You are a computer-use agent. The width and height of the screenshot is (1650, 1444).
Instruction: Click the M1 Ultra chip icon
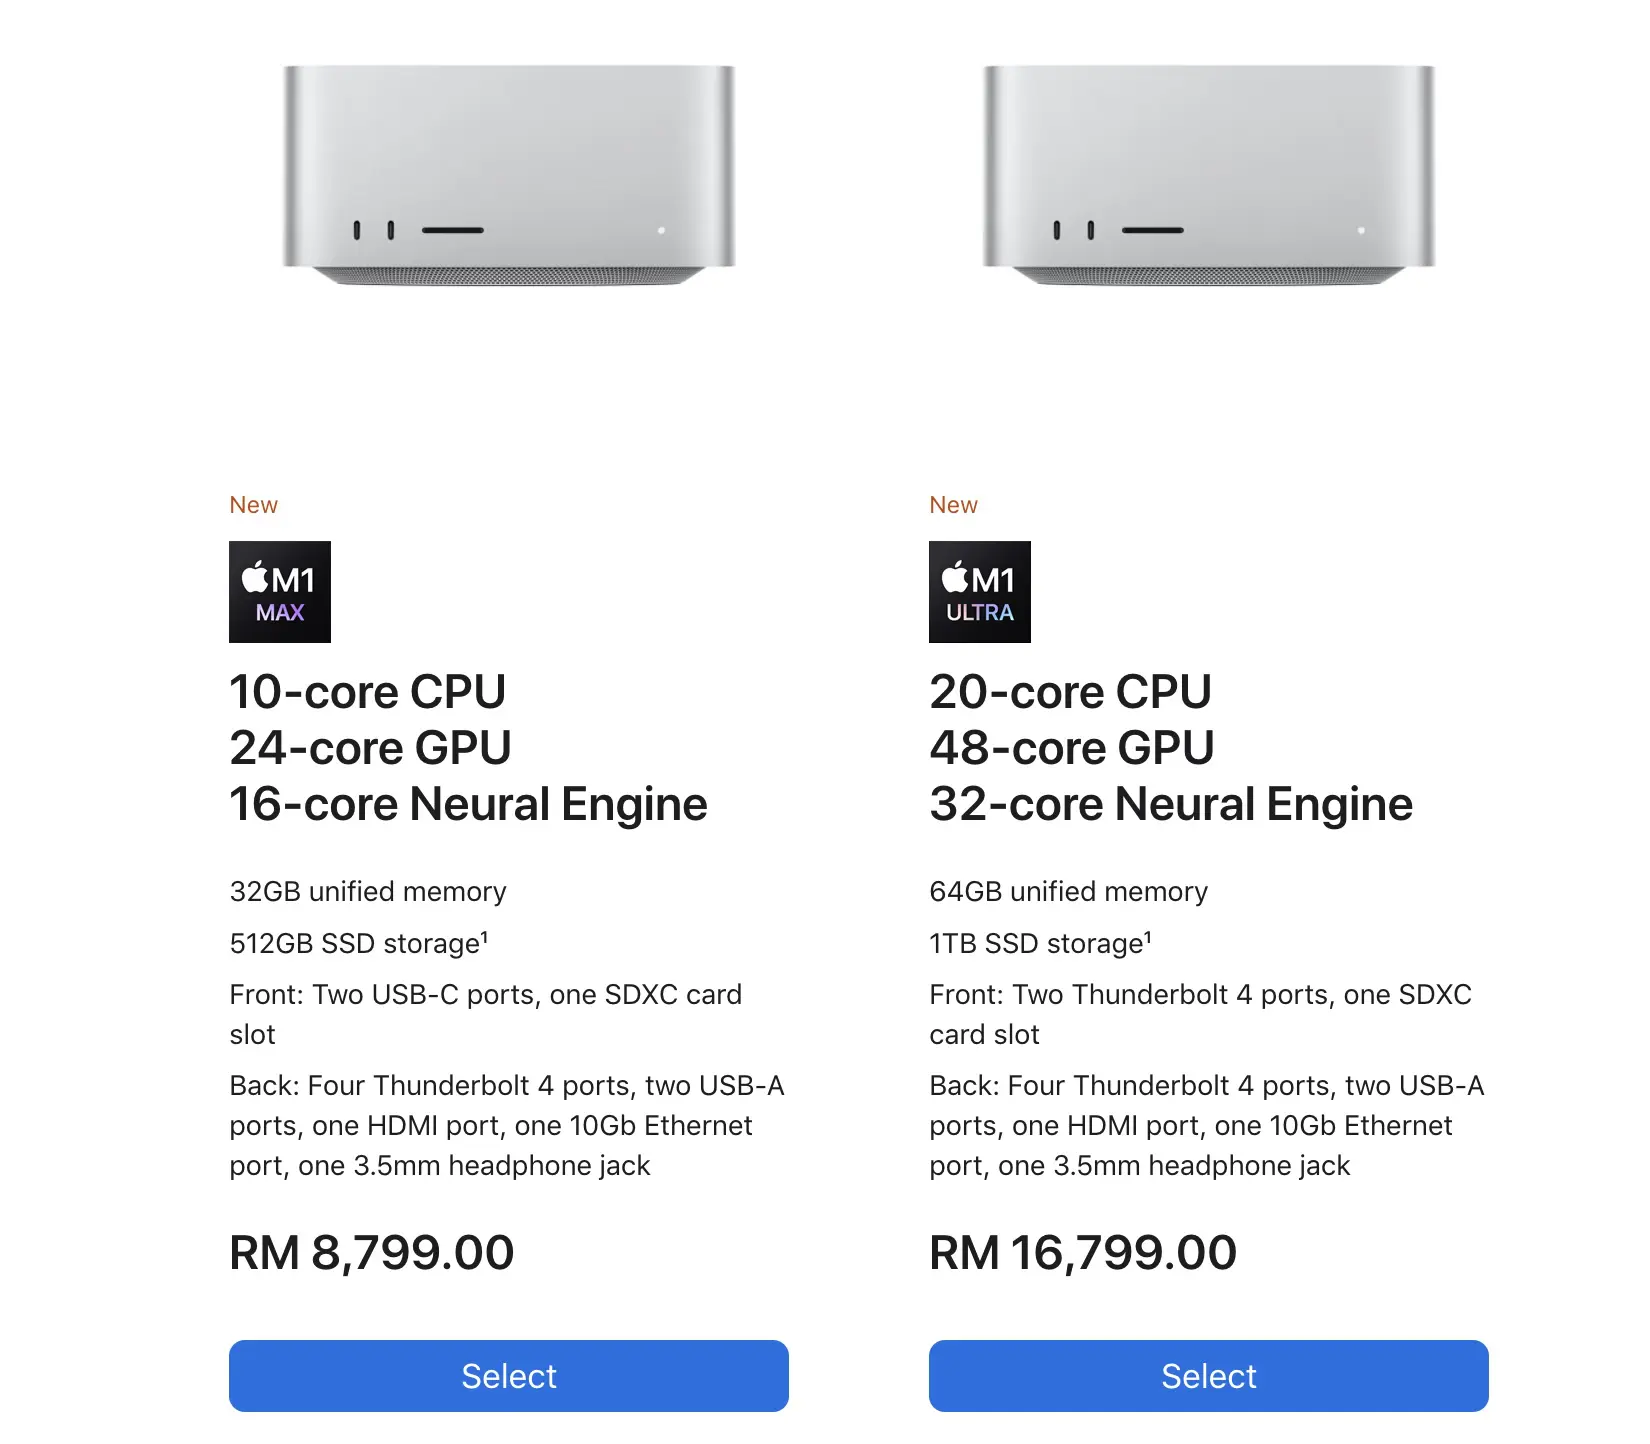point(980,592)
